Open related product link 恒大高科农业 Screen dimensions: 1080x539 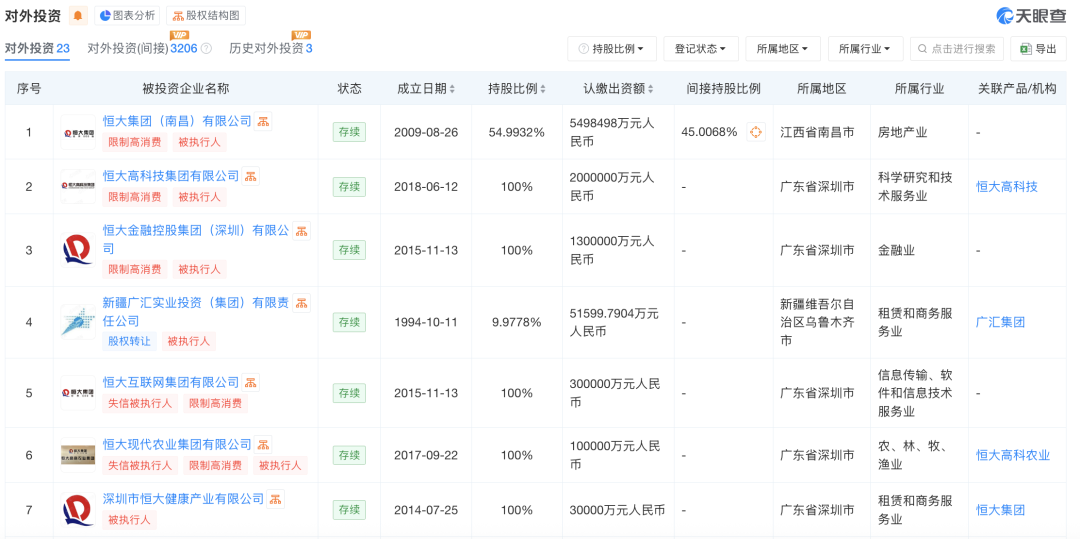coord(1012,455)
